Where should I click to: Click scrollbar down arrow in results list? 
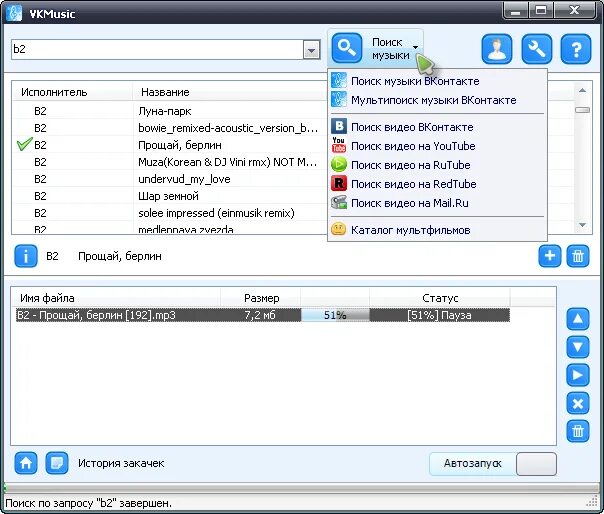[x=582, y=225]
